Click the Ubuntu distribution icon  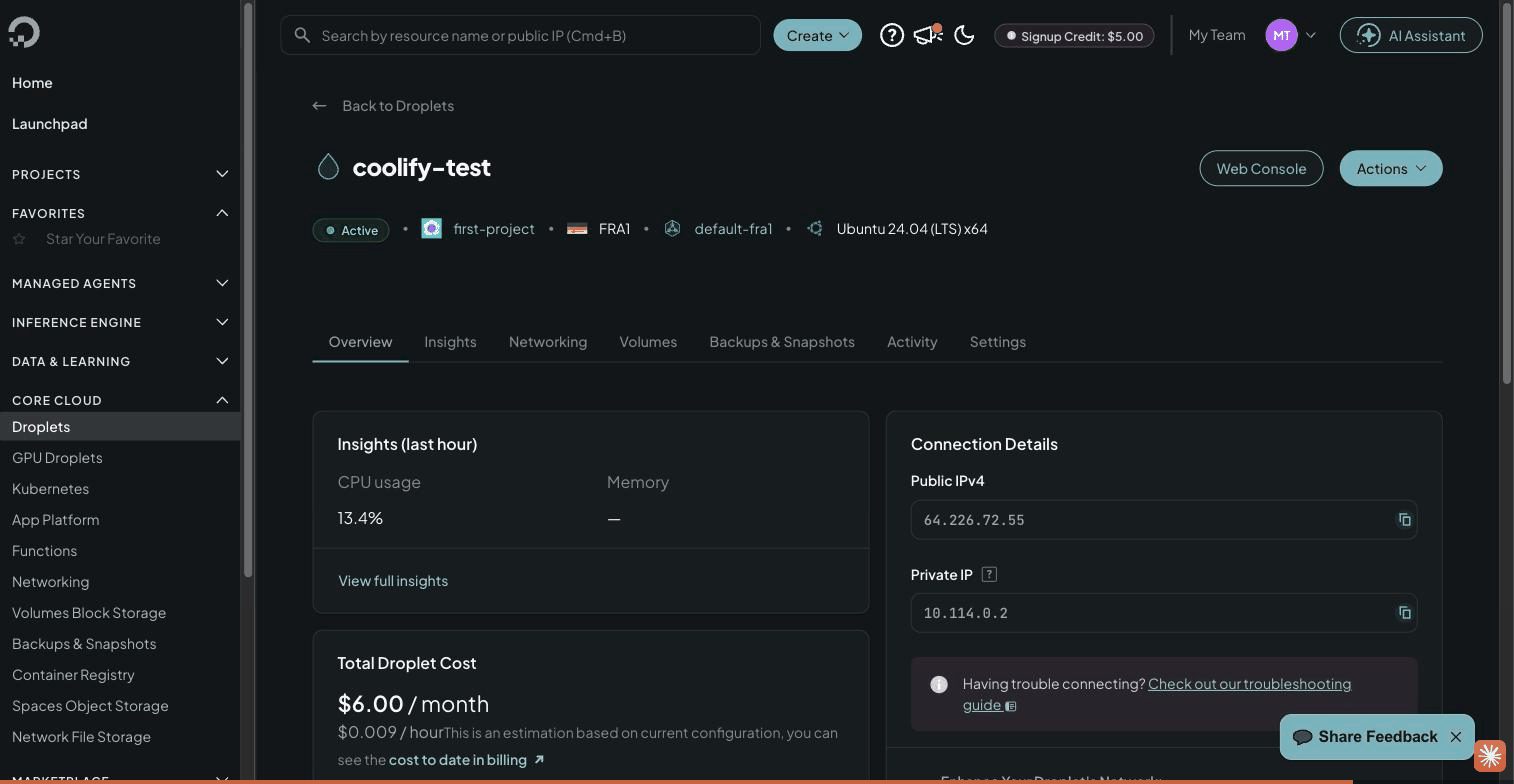click(815, 229)
